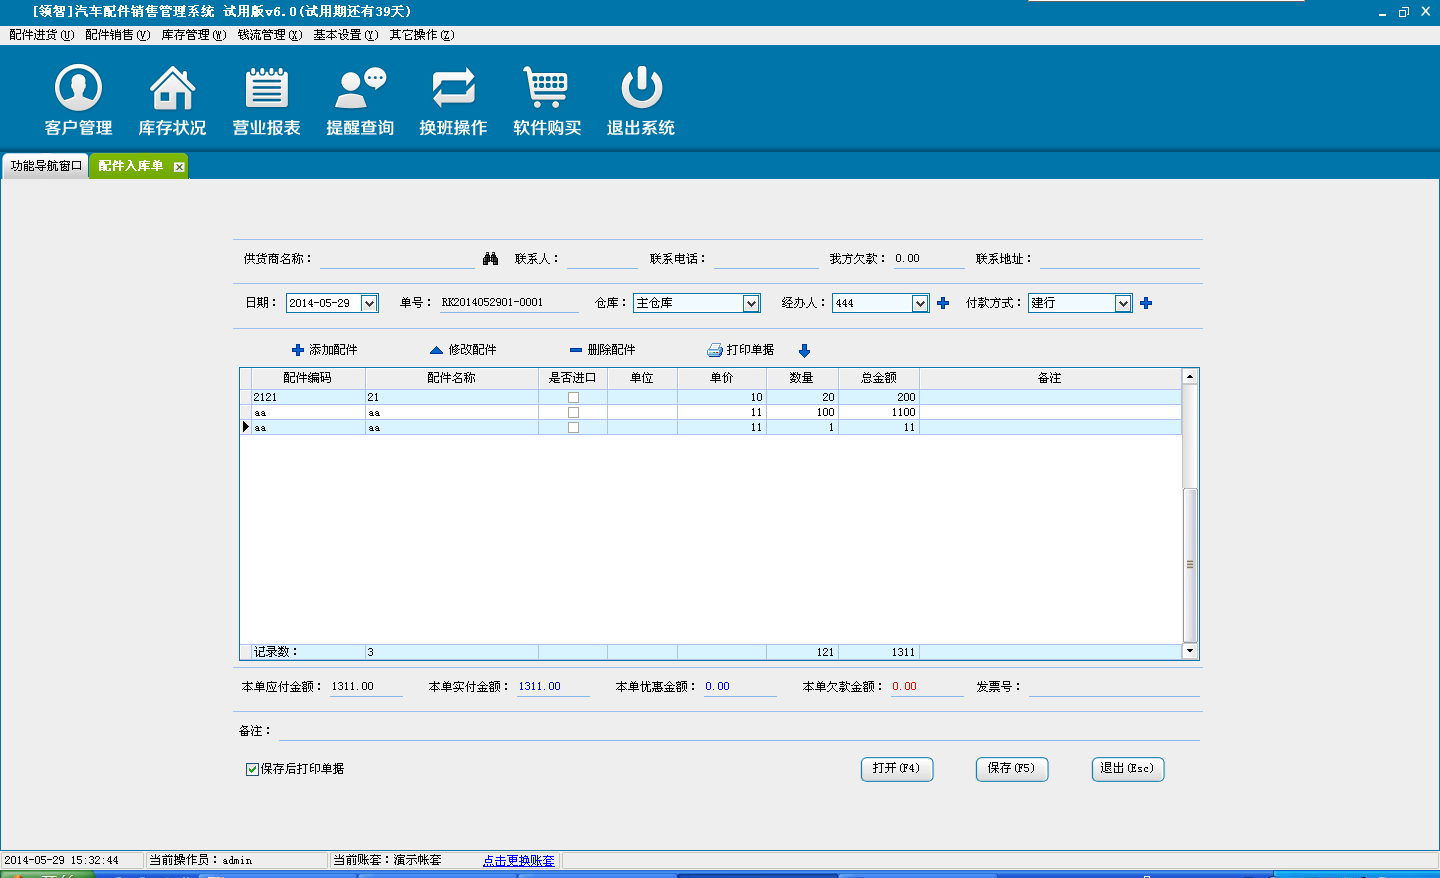1440x878 pixels.
Task: Click binoculars icon to search supplier
Action: tap(490, 259)
